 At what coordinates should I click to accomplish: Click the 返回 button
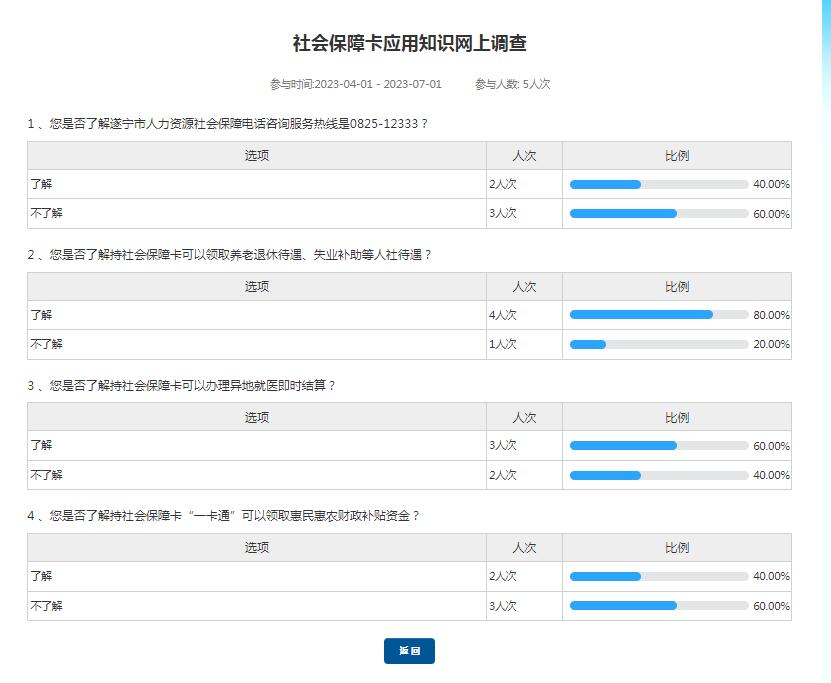tap(409, 651)
